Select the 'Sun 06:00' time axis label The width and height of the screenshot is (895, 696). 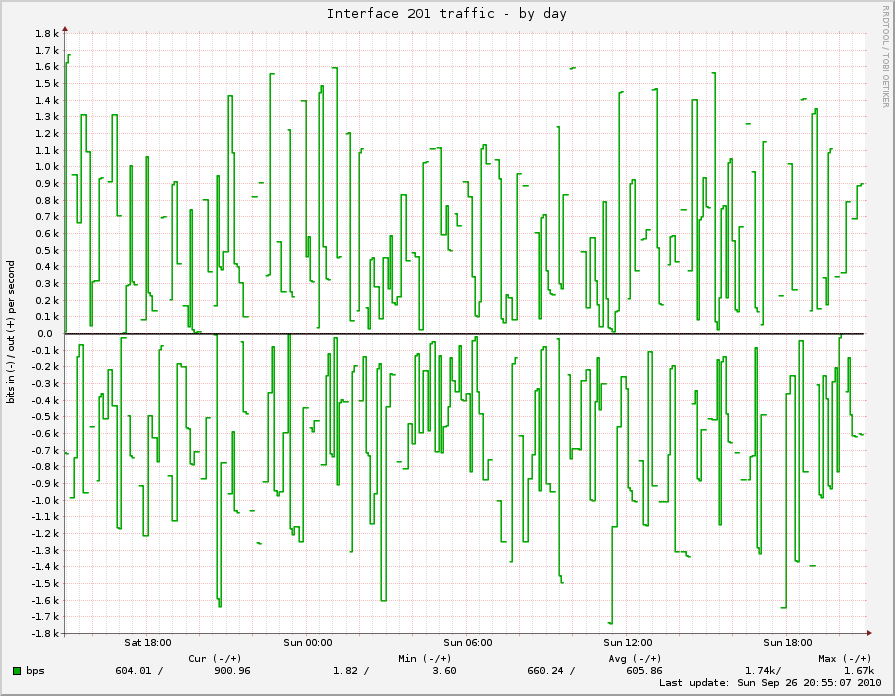pyautogui.click(x=468, y=643)
